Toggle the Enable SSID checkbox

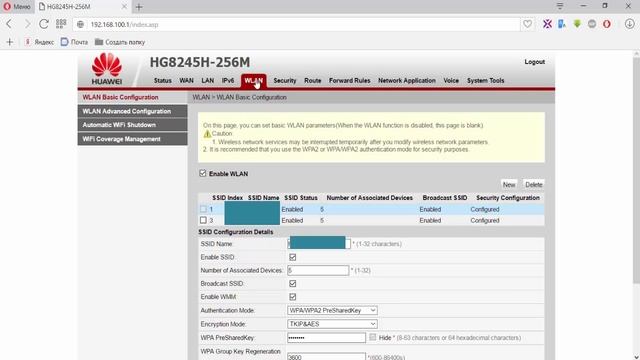tap(293, 257)
